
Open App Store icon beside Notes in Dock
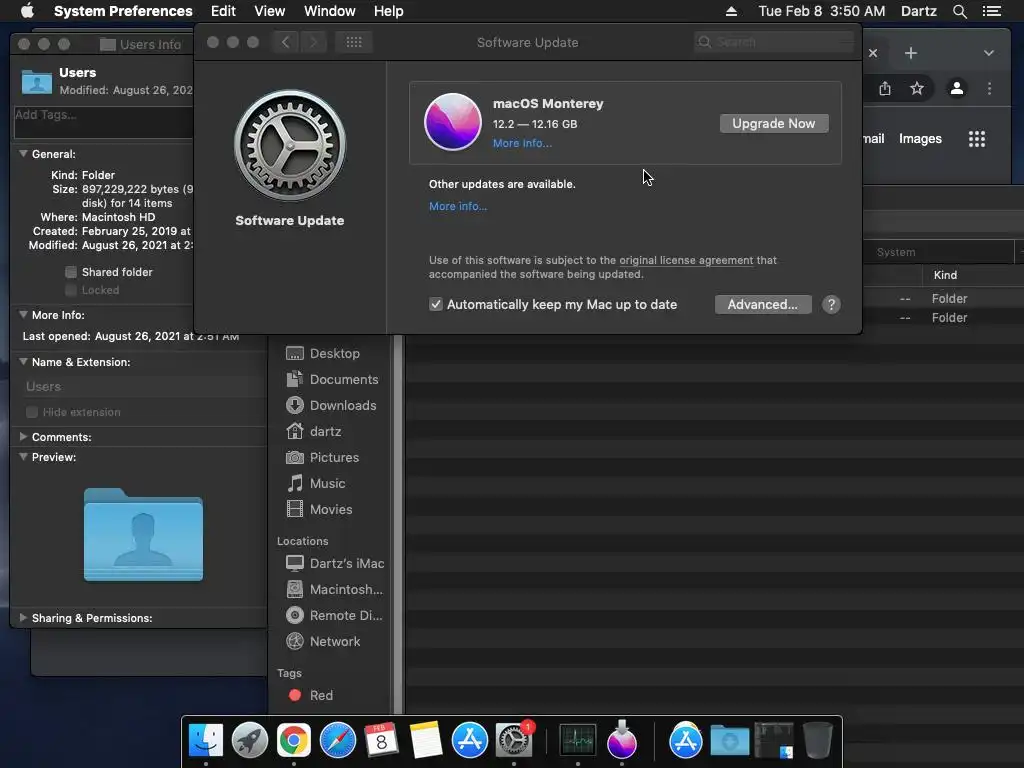coord(470,741)
